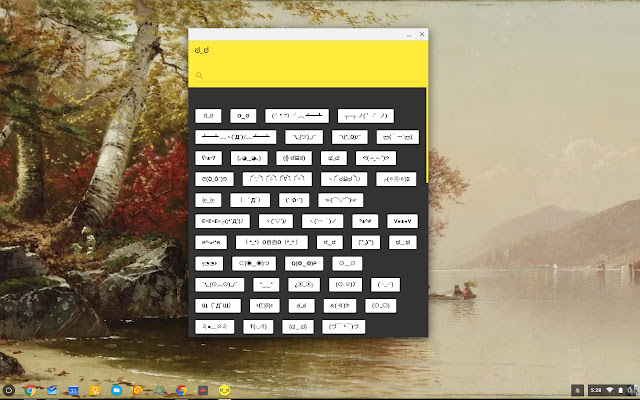The width and height of the screenshot is (640, 400).
Task: Pick the (。◕‿◕。) cute face emoticon
Action: pos(249,158)
